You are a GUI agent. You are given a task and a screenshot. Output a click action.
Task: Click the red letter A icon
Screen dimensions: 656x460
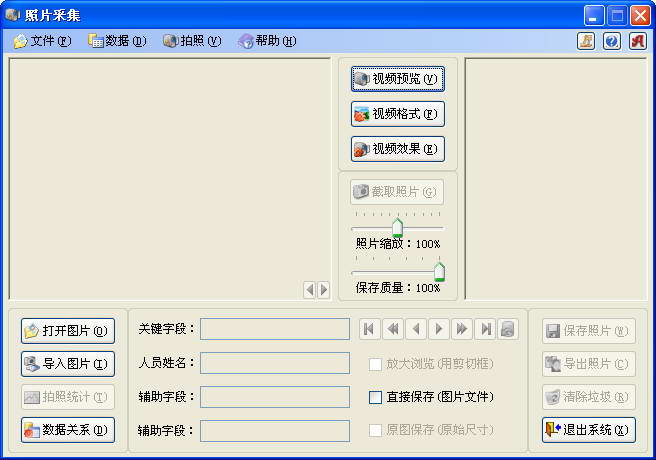638,41
